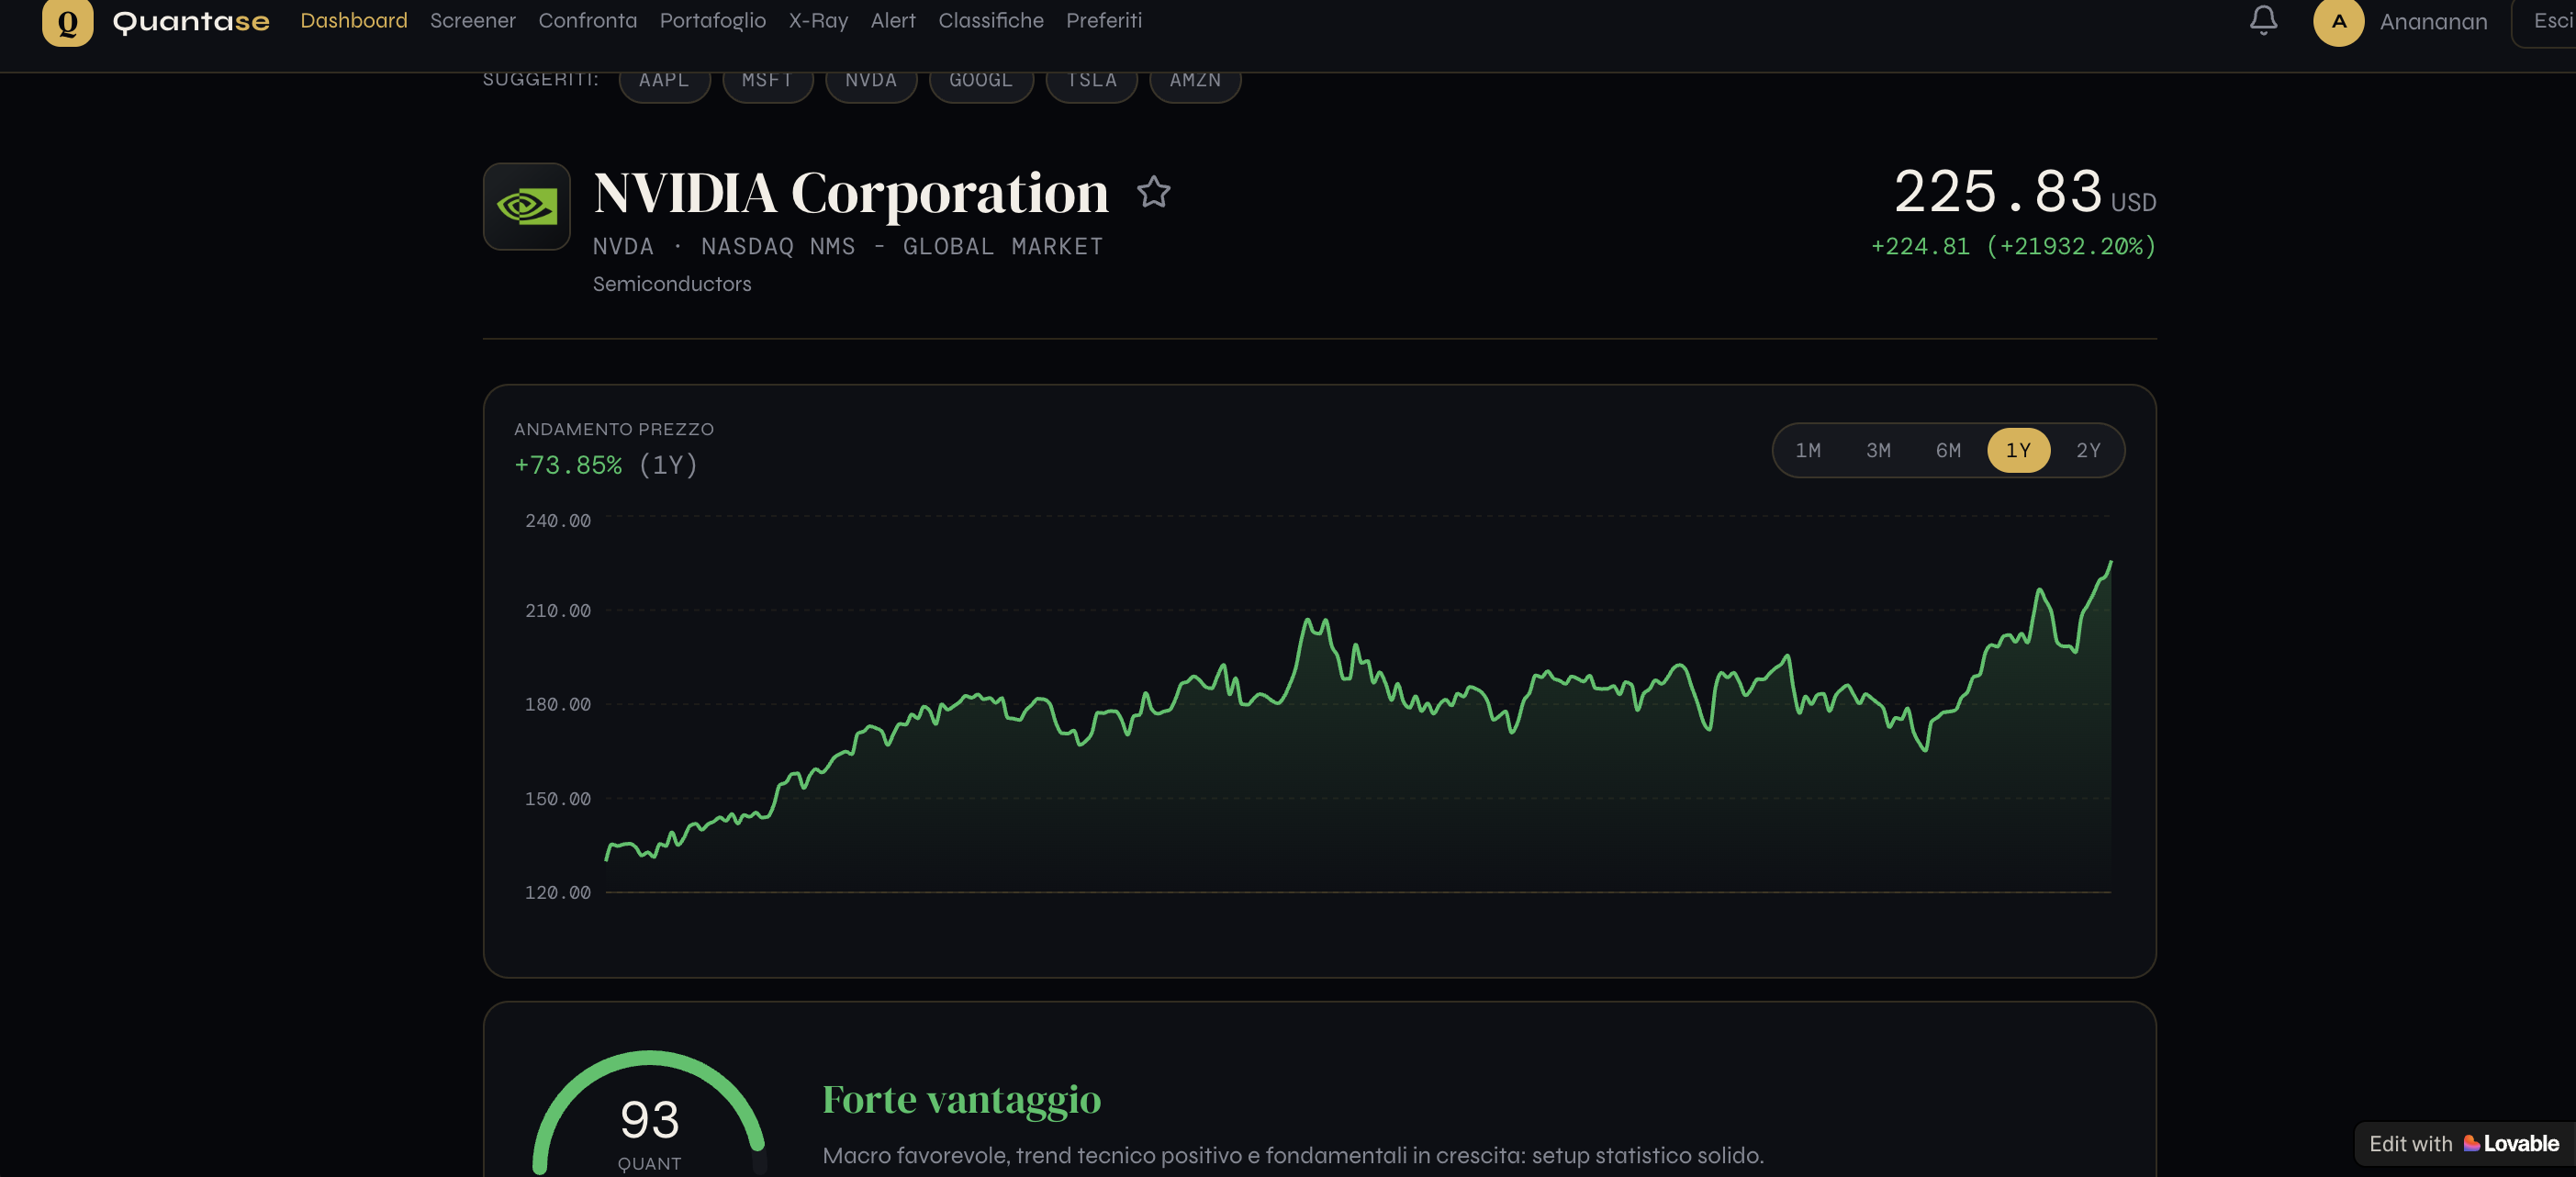Click the NVDA · NASDAQ NMS ticker line
The width and height of the screenshot is (2576, 1177).
[x=848, y=246]
